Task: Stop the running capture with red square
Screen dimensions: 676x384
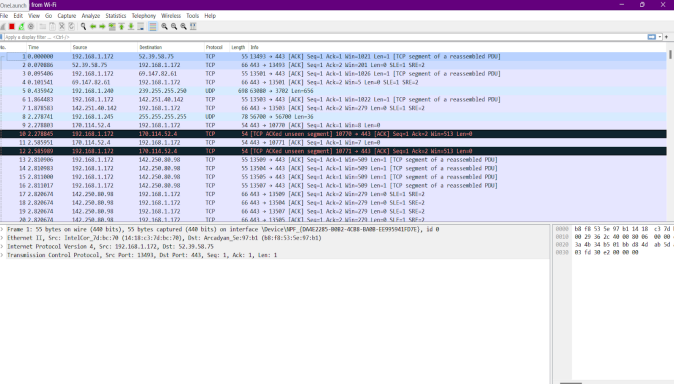Action: 12,27
